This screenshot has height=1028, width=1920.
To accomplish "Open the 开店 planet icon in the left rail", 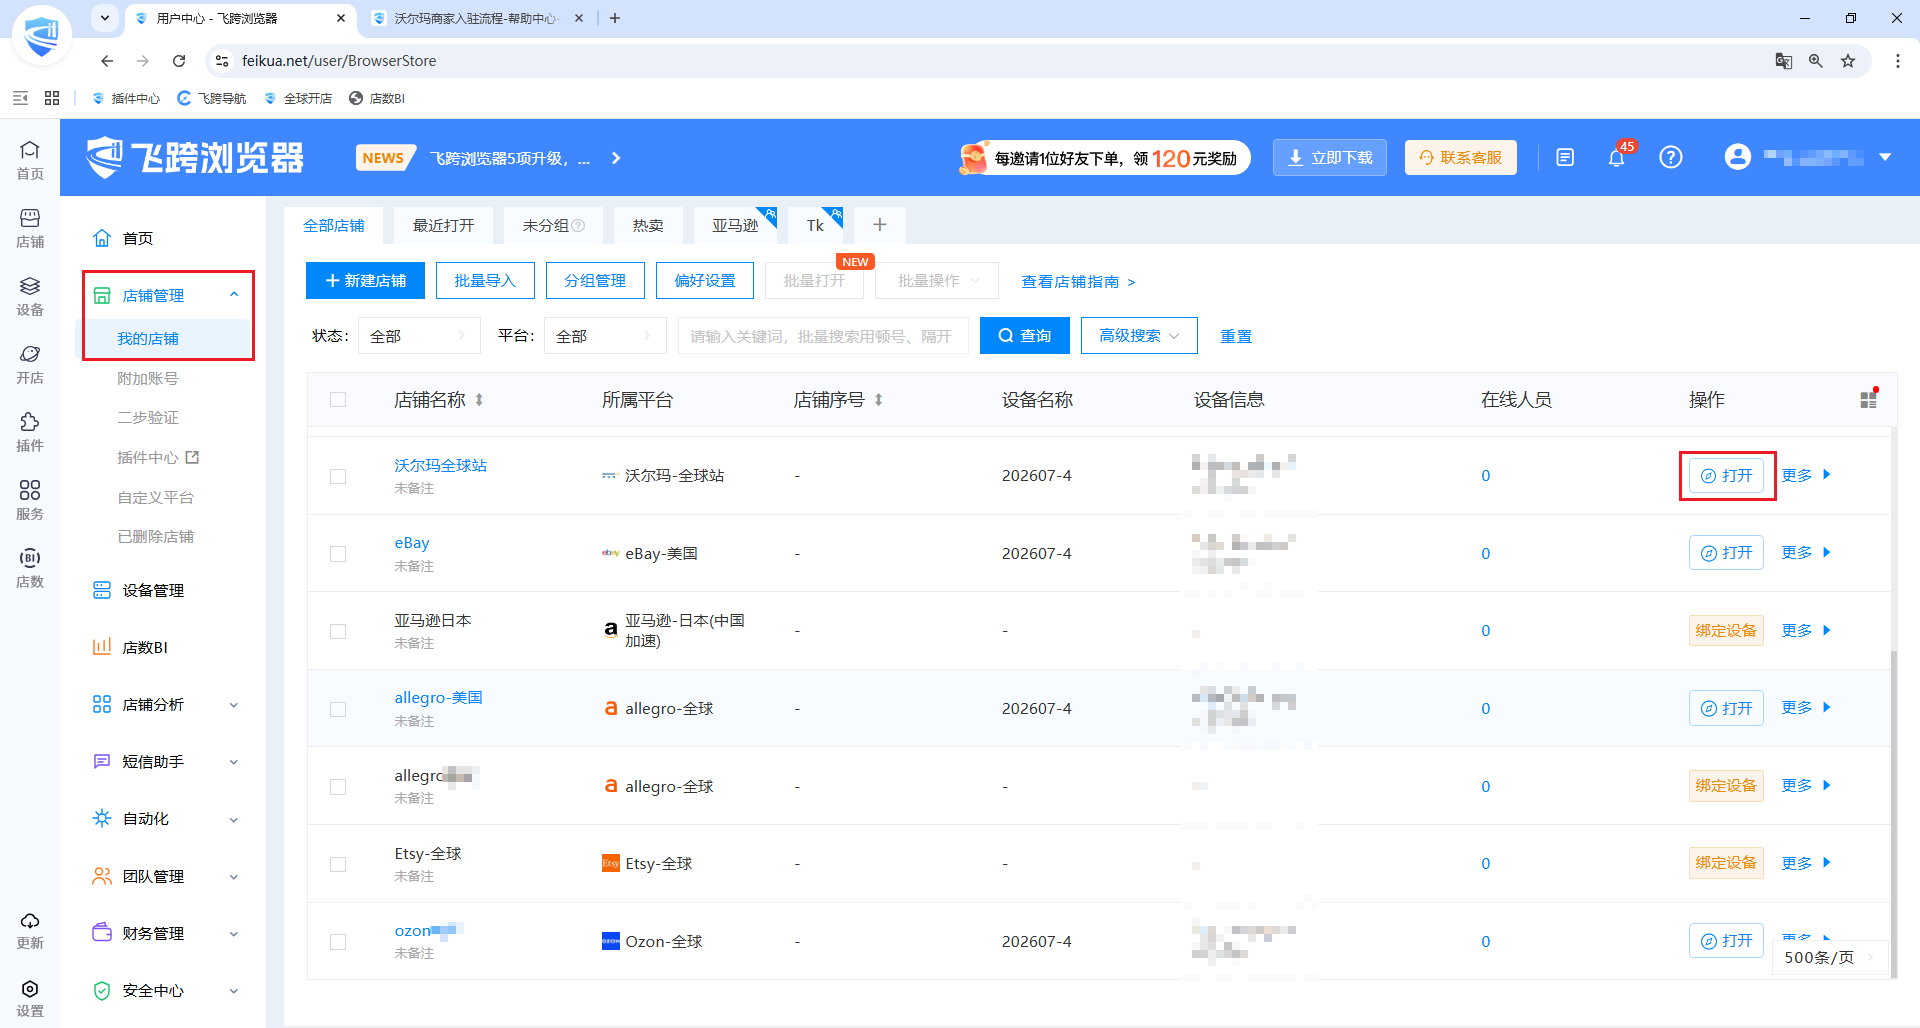I will (x=30, y=364).
